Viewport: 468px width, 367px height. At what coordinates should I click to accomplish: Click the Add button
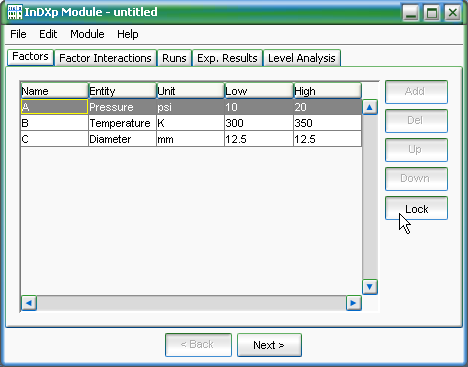click(x=416, y=92)
